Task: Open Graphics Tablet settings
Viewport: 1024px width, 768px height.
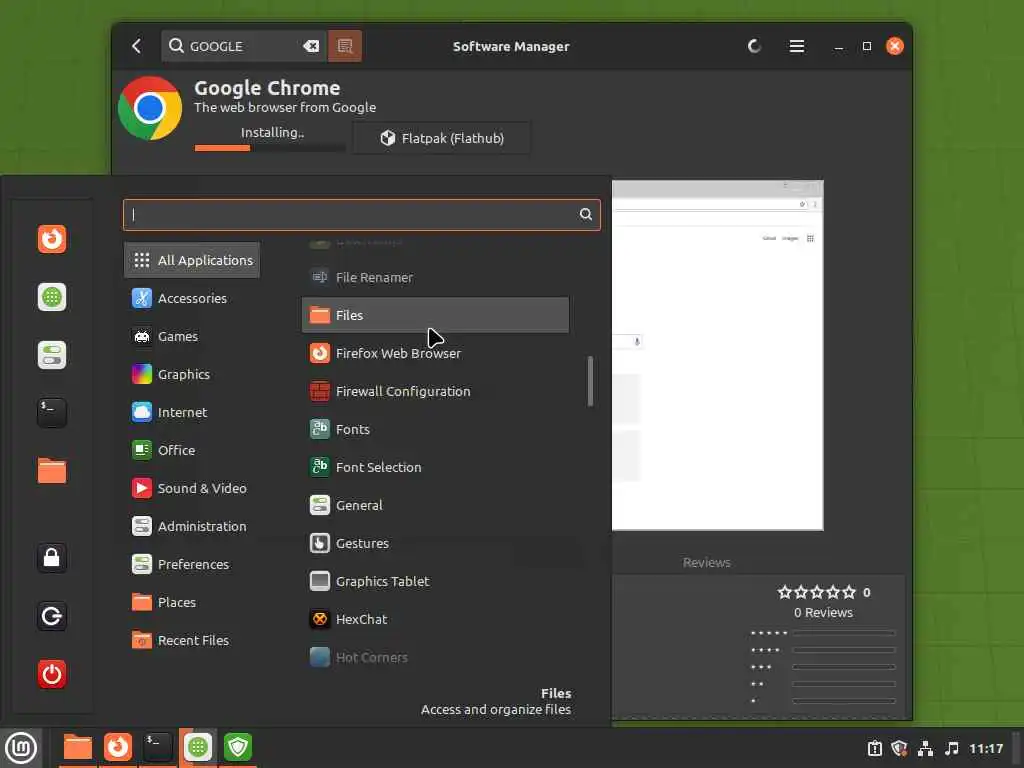Action: coord(435,581)
